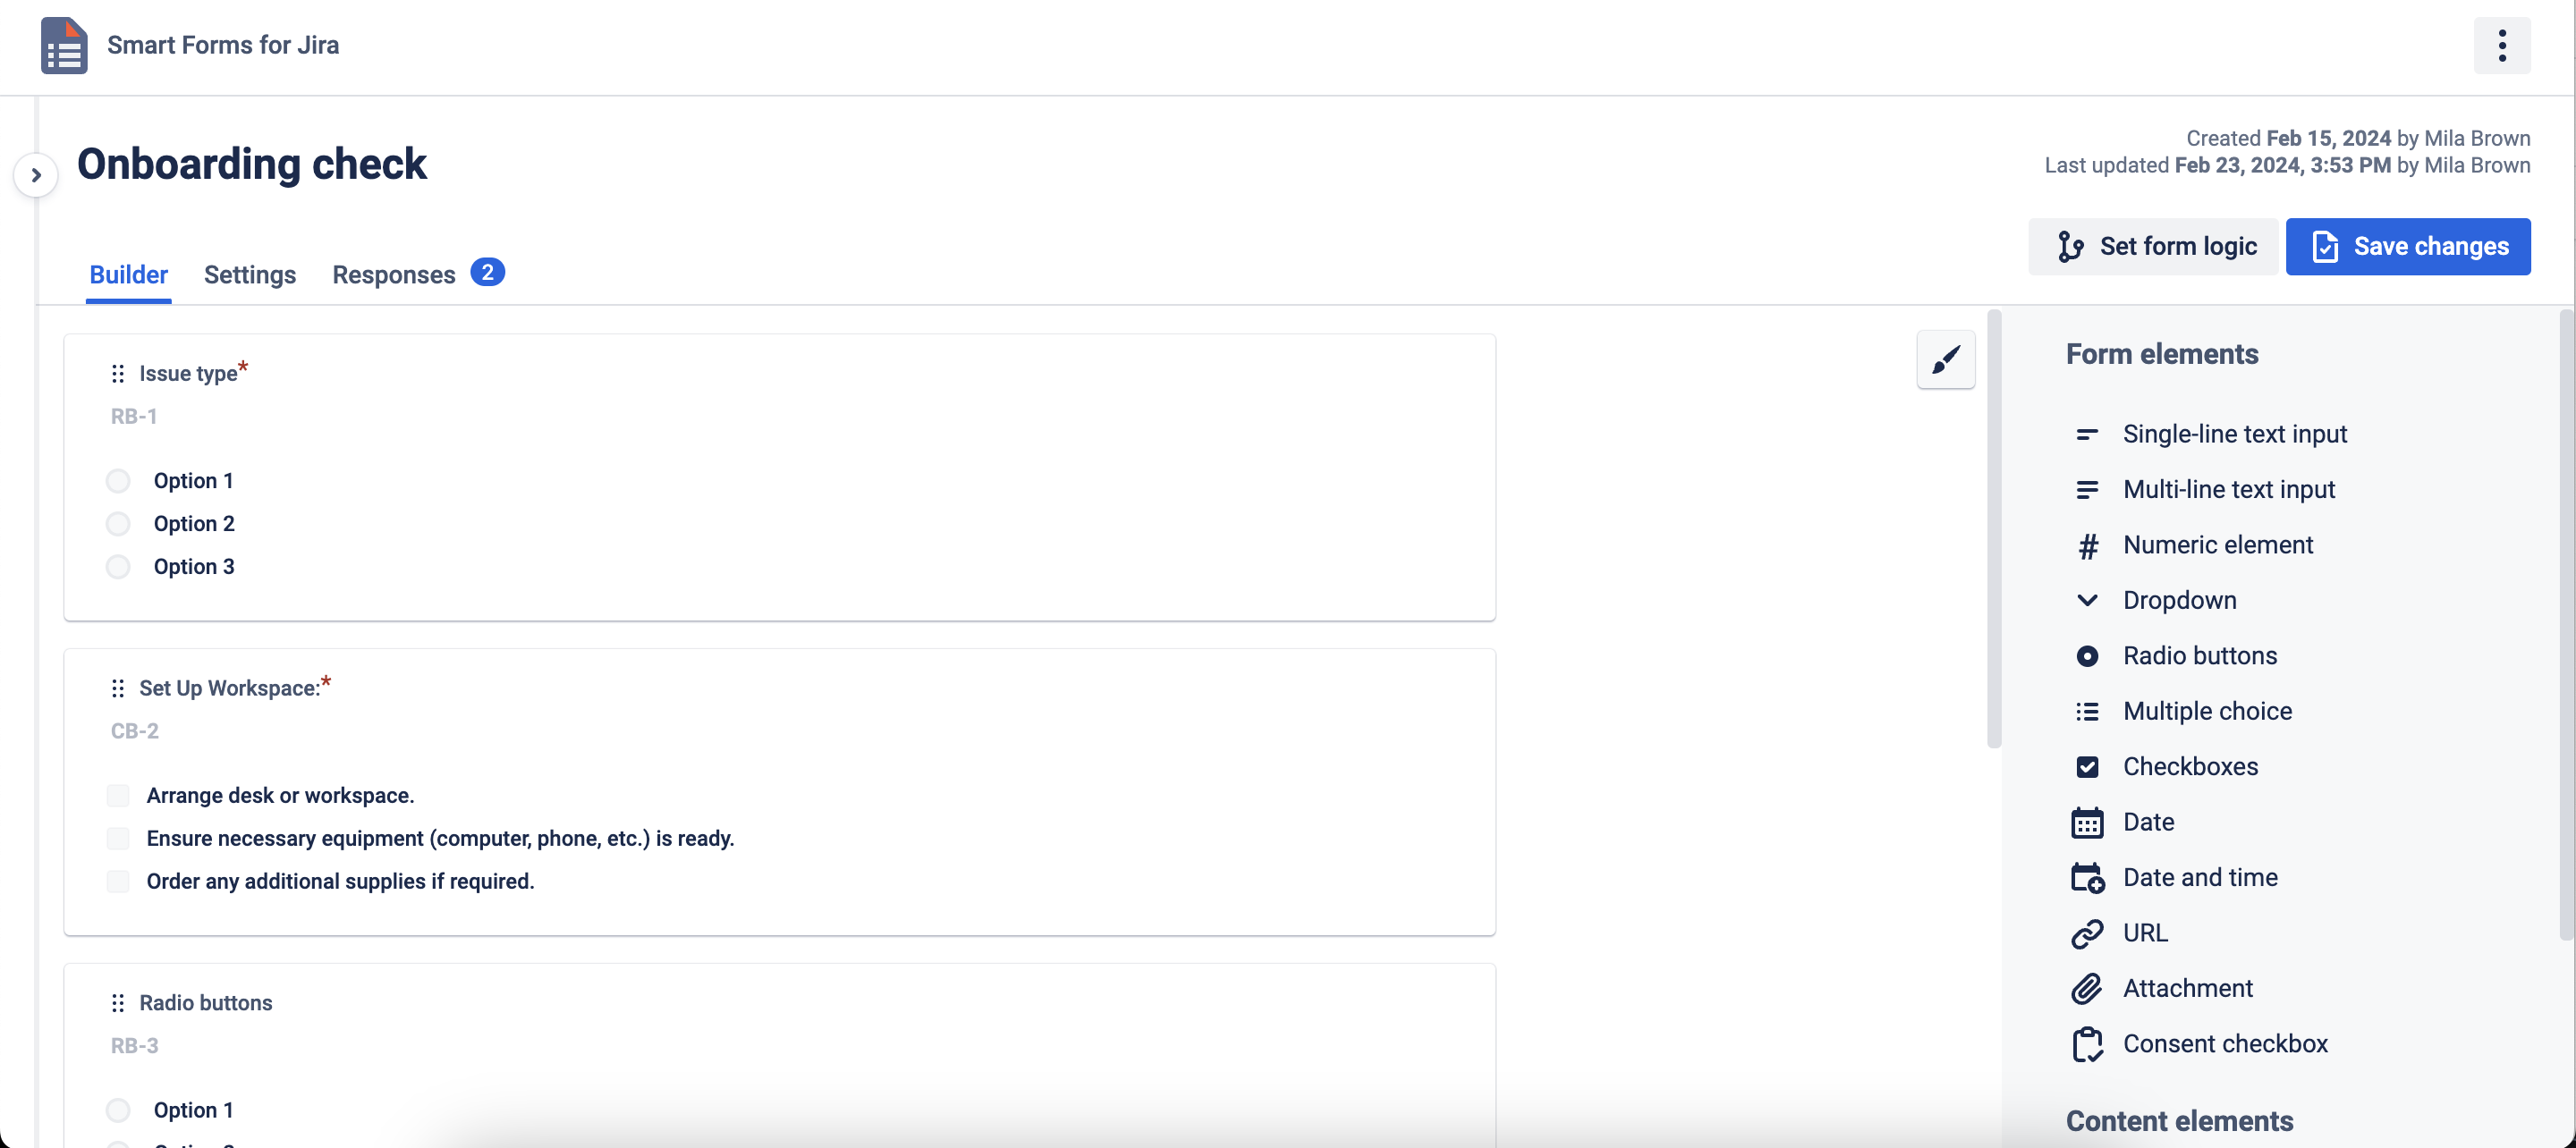Expand the collapsed left sidebar chevron

pyautogui.click(x=36, y=176)
